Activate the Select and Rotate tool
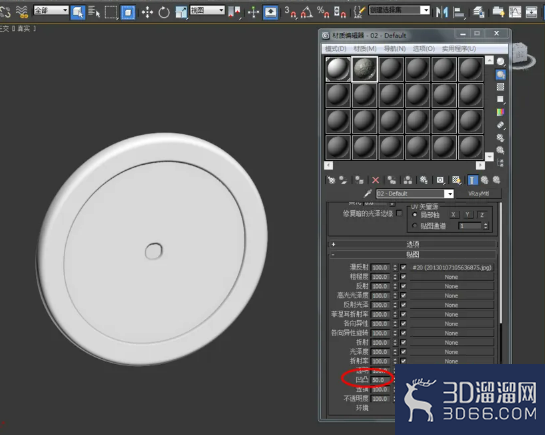The width and height of the screenshot is (545, 435). (x=164, y=13)
